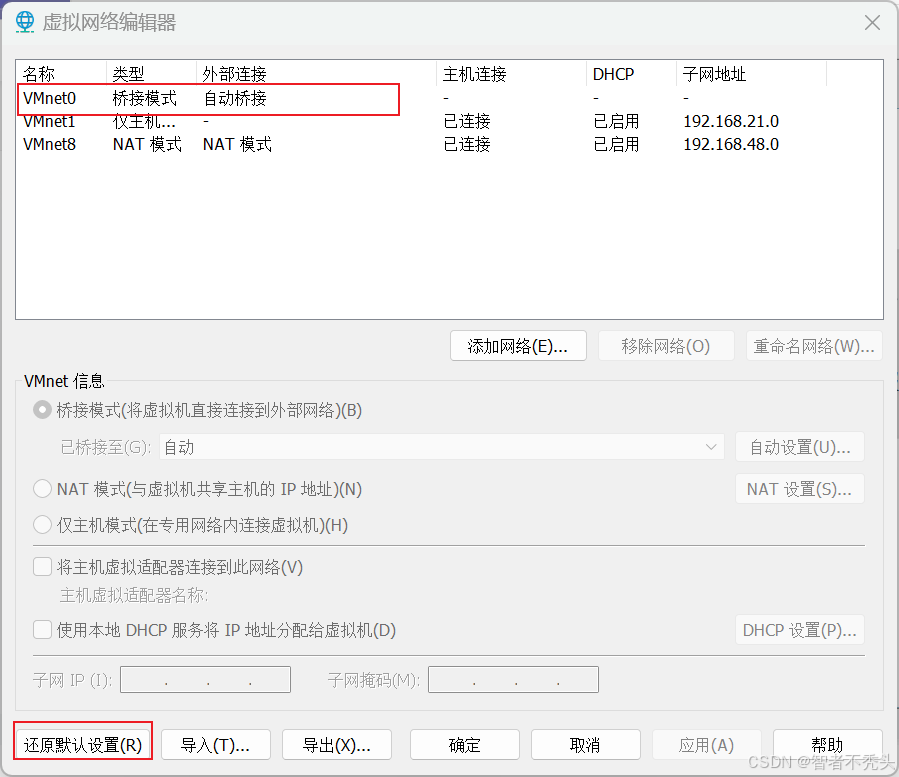
Task: Select the VMnet8 row in the list
Action: pos(450,144)
